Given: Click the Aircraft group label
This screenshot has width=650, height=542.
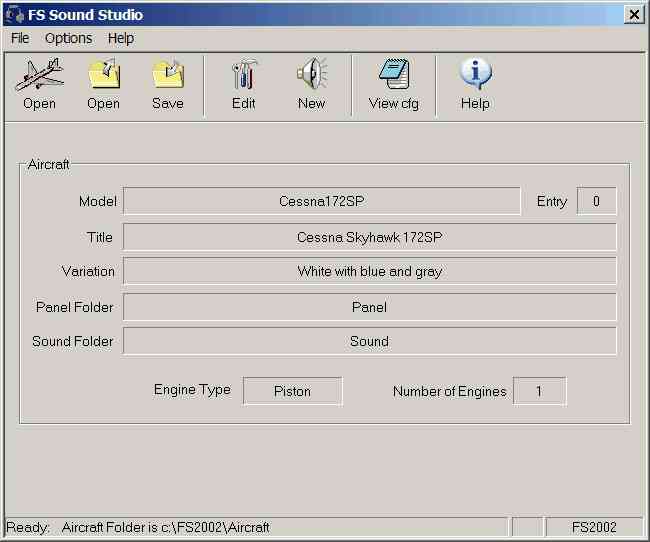Looking at the screenshot, I should click(49, 164).
